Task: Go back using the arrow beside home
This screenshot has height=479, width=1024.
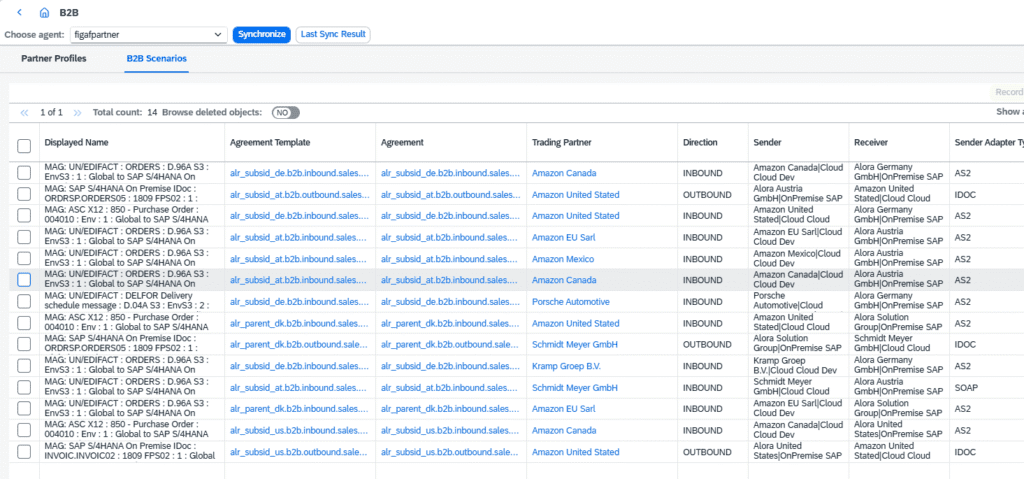Action: pos(20,12)
